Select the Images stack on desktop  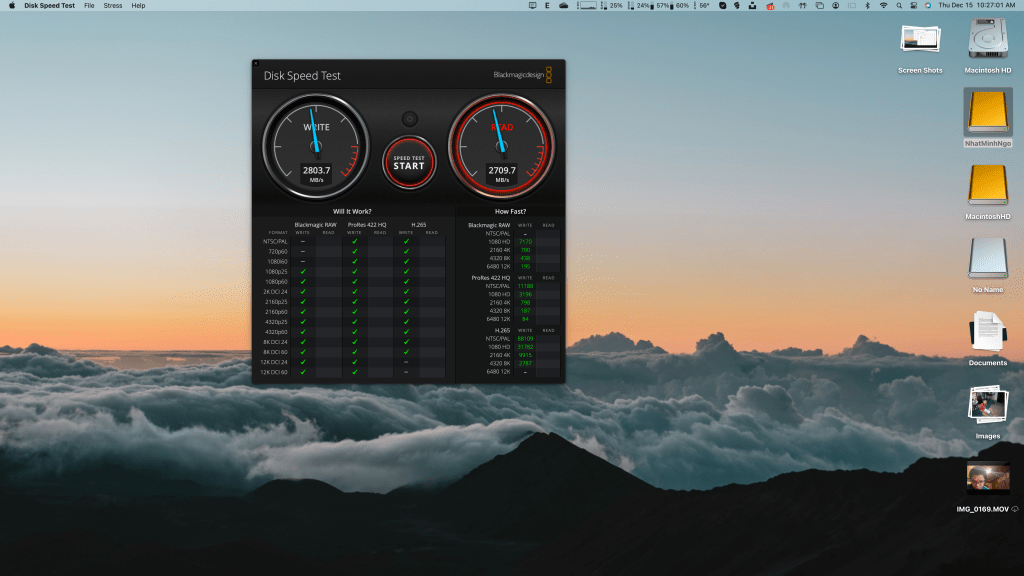988,406
